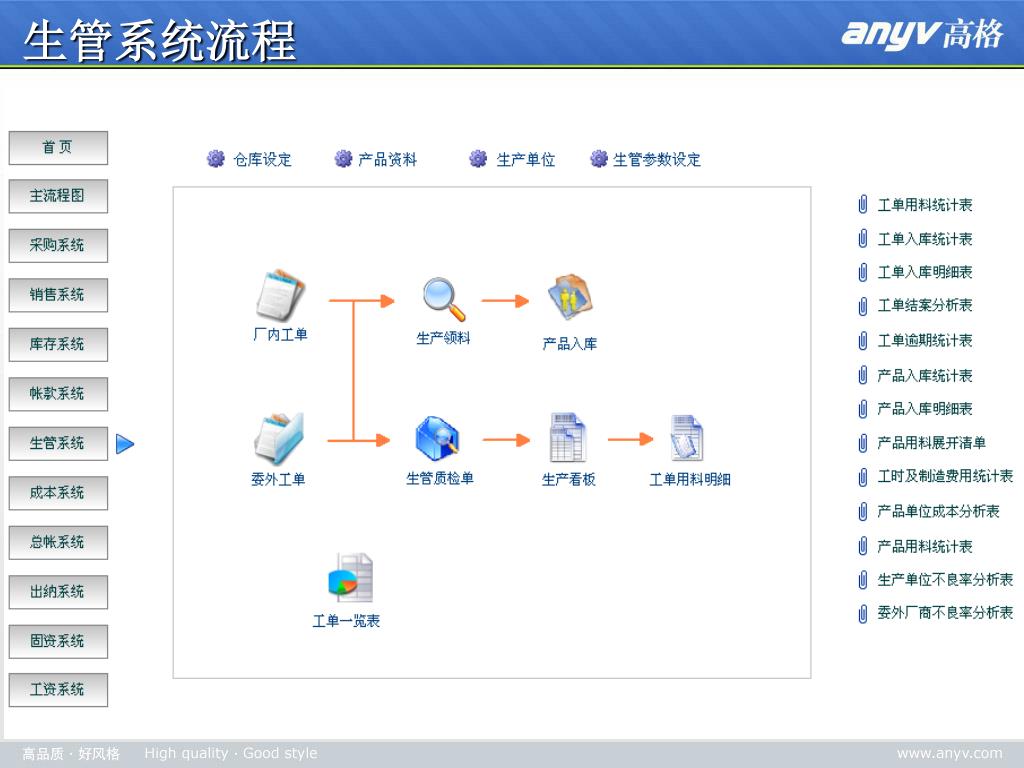Open report 工单用料统计表
The height and width of the screenshot is (768, 1024).
(925, 205)
